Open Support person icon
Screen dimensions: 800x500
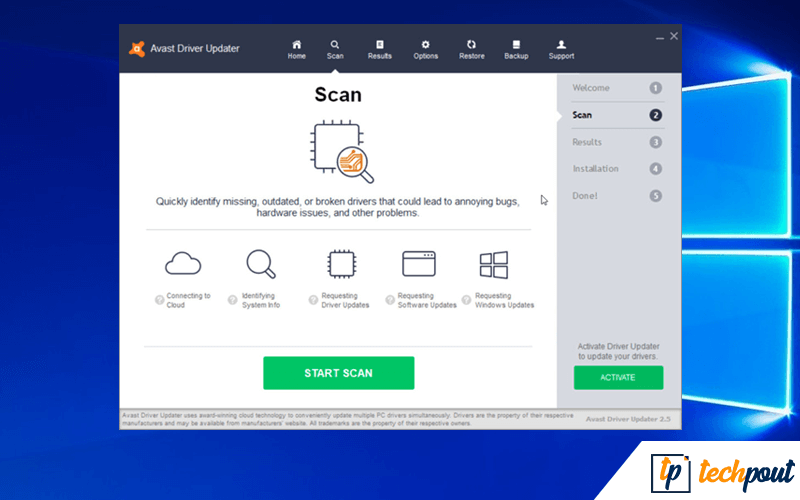tap(561, 45)
